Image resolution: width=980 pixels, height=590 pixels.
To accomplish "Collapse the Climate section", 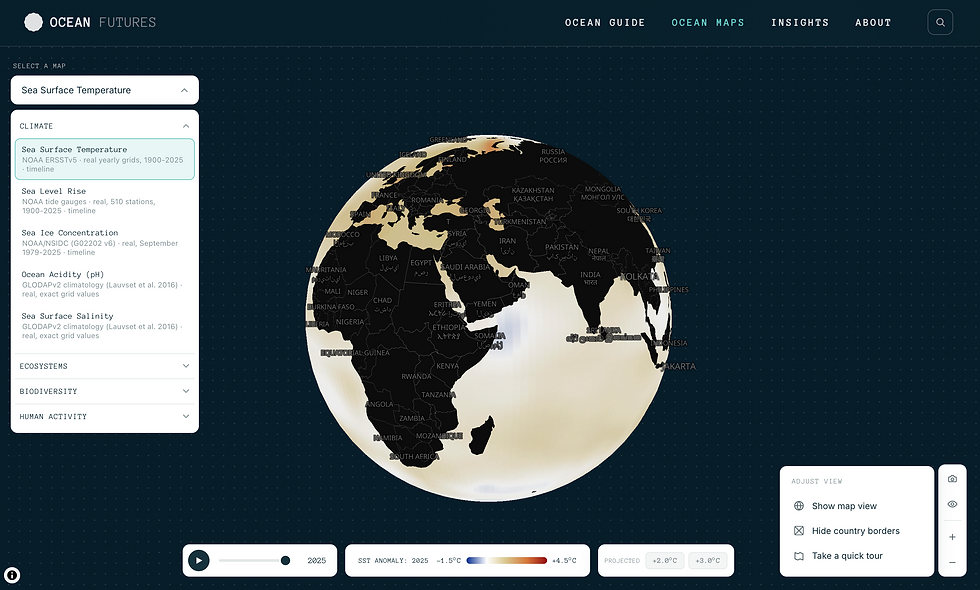I will [x=105, y=126].
